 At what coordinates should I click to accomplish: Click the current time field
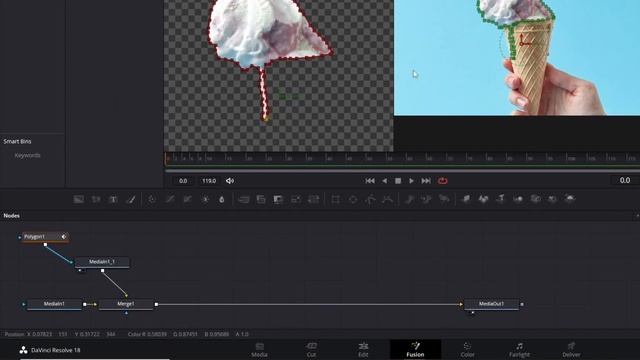(x=624, y=180)
